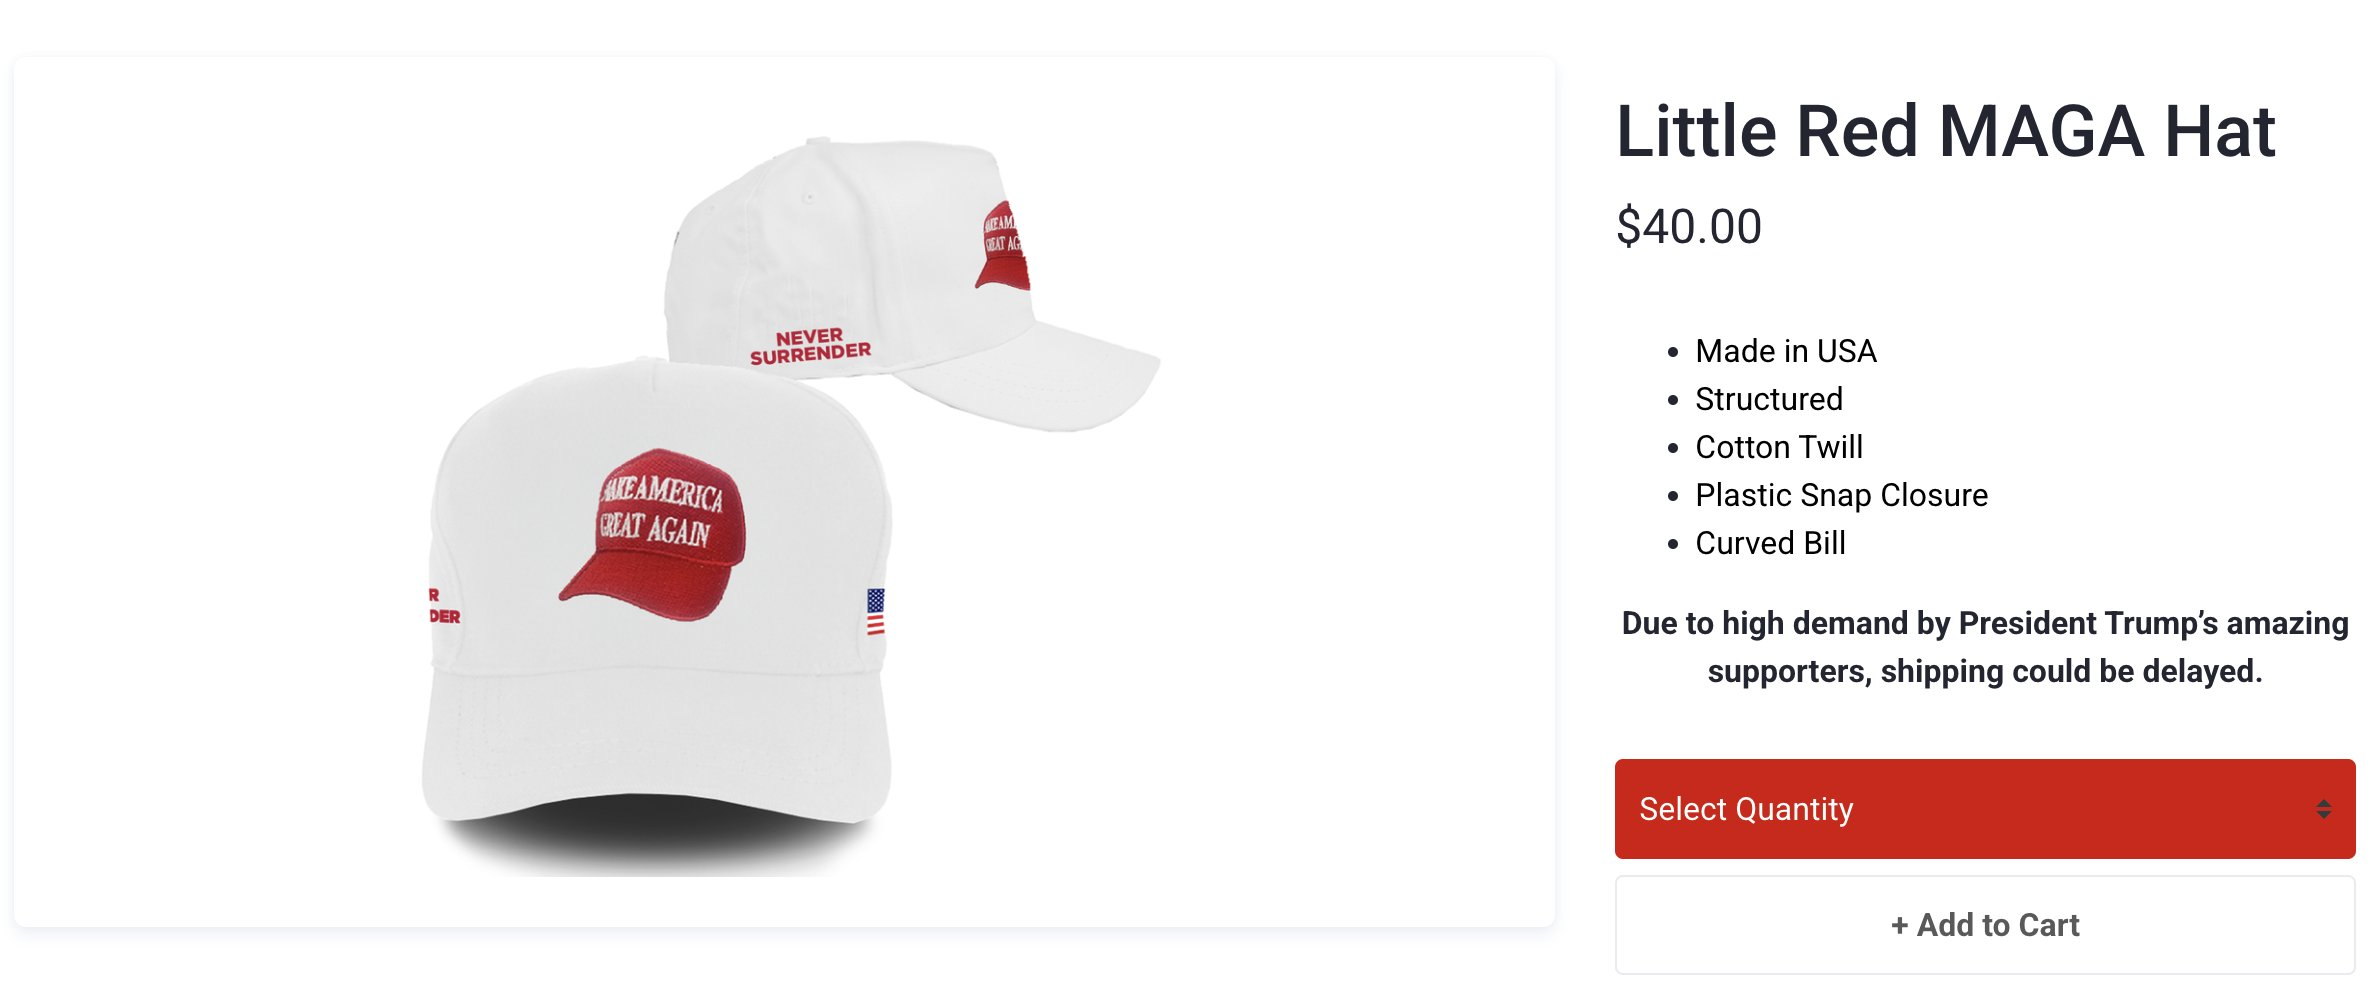Image resolution: width=2378 pixels, height=1000 pixels.
Task: Click the Cotton Twill bullet item
Action: (x=1778, y=447)
